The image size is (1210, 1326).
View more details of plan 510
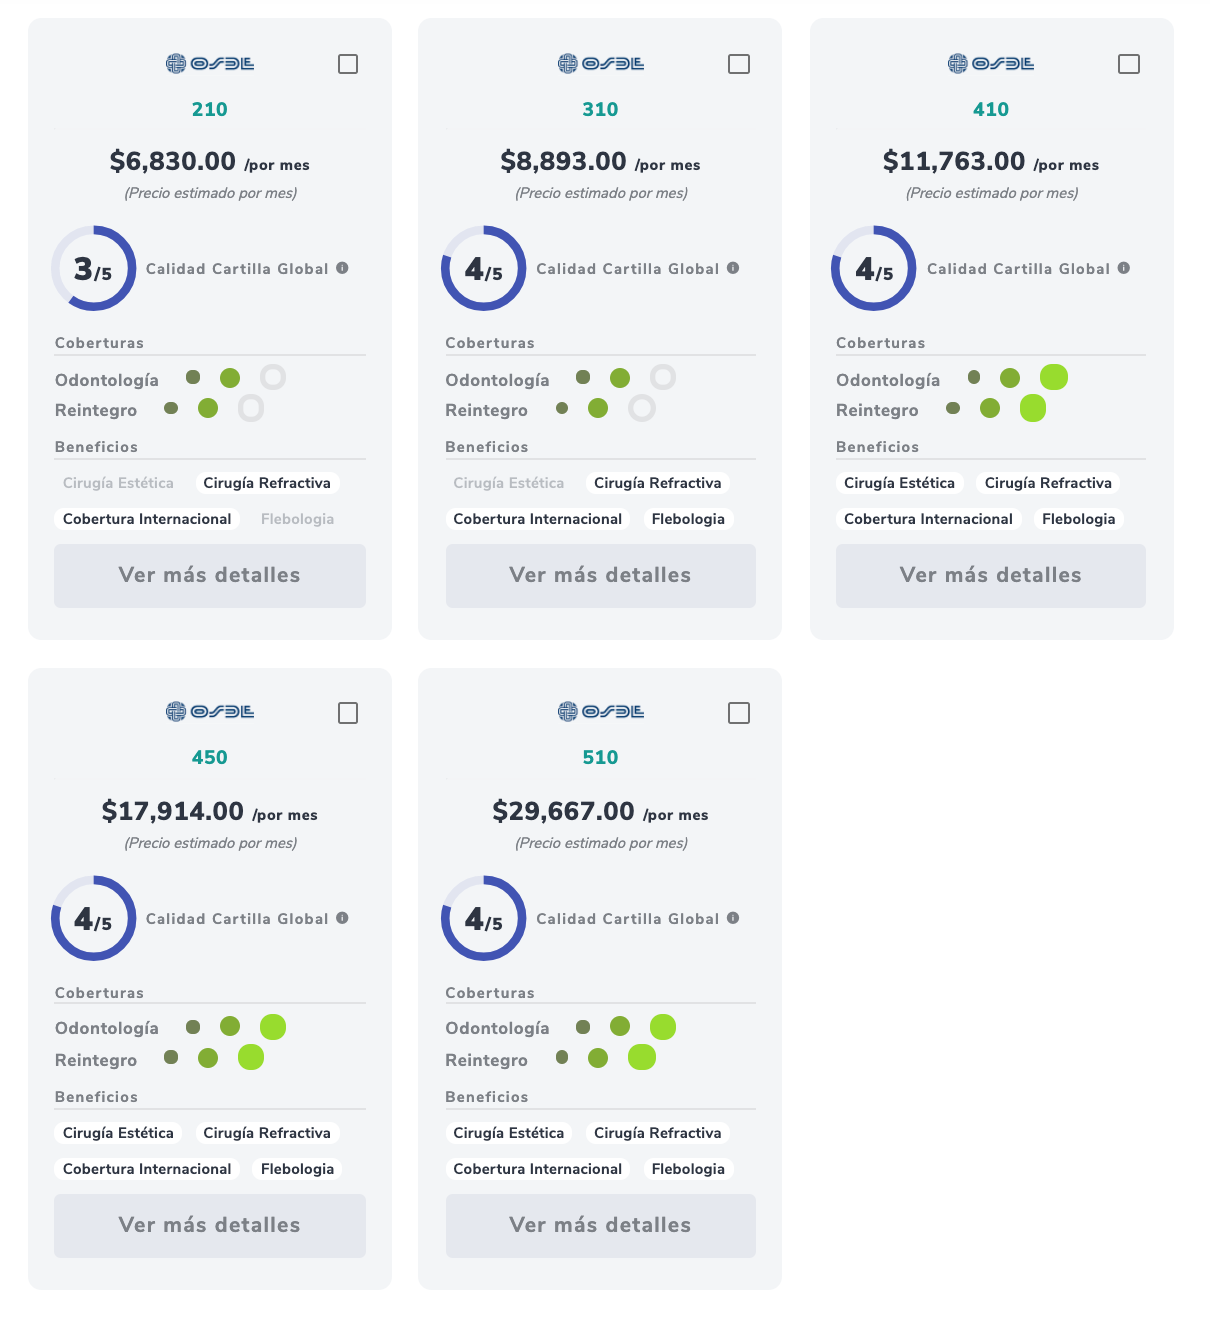click(601, 1226)
